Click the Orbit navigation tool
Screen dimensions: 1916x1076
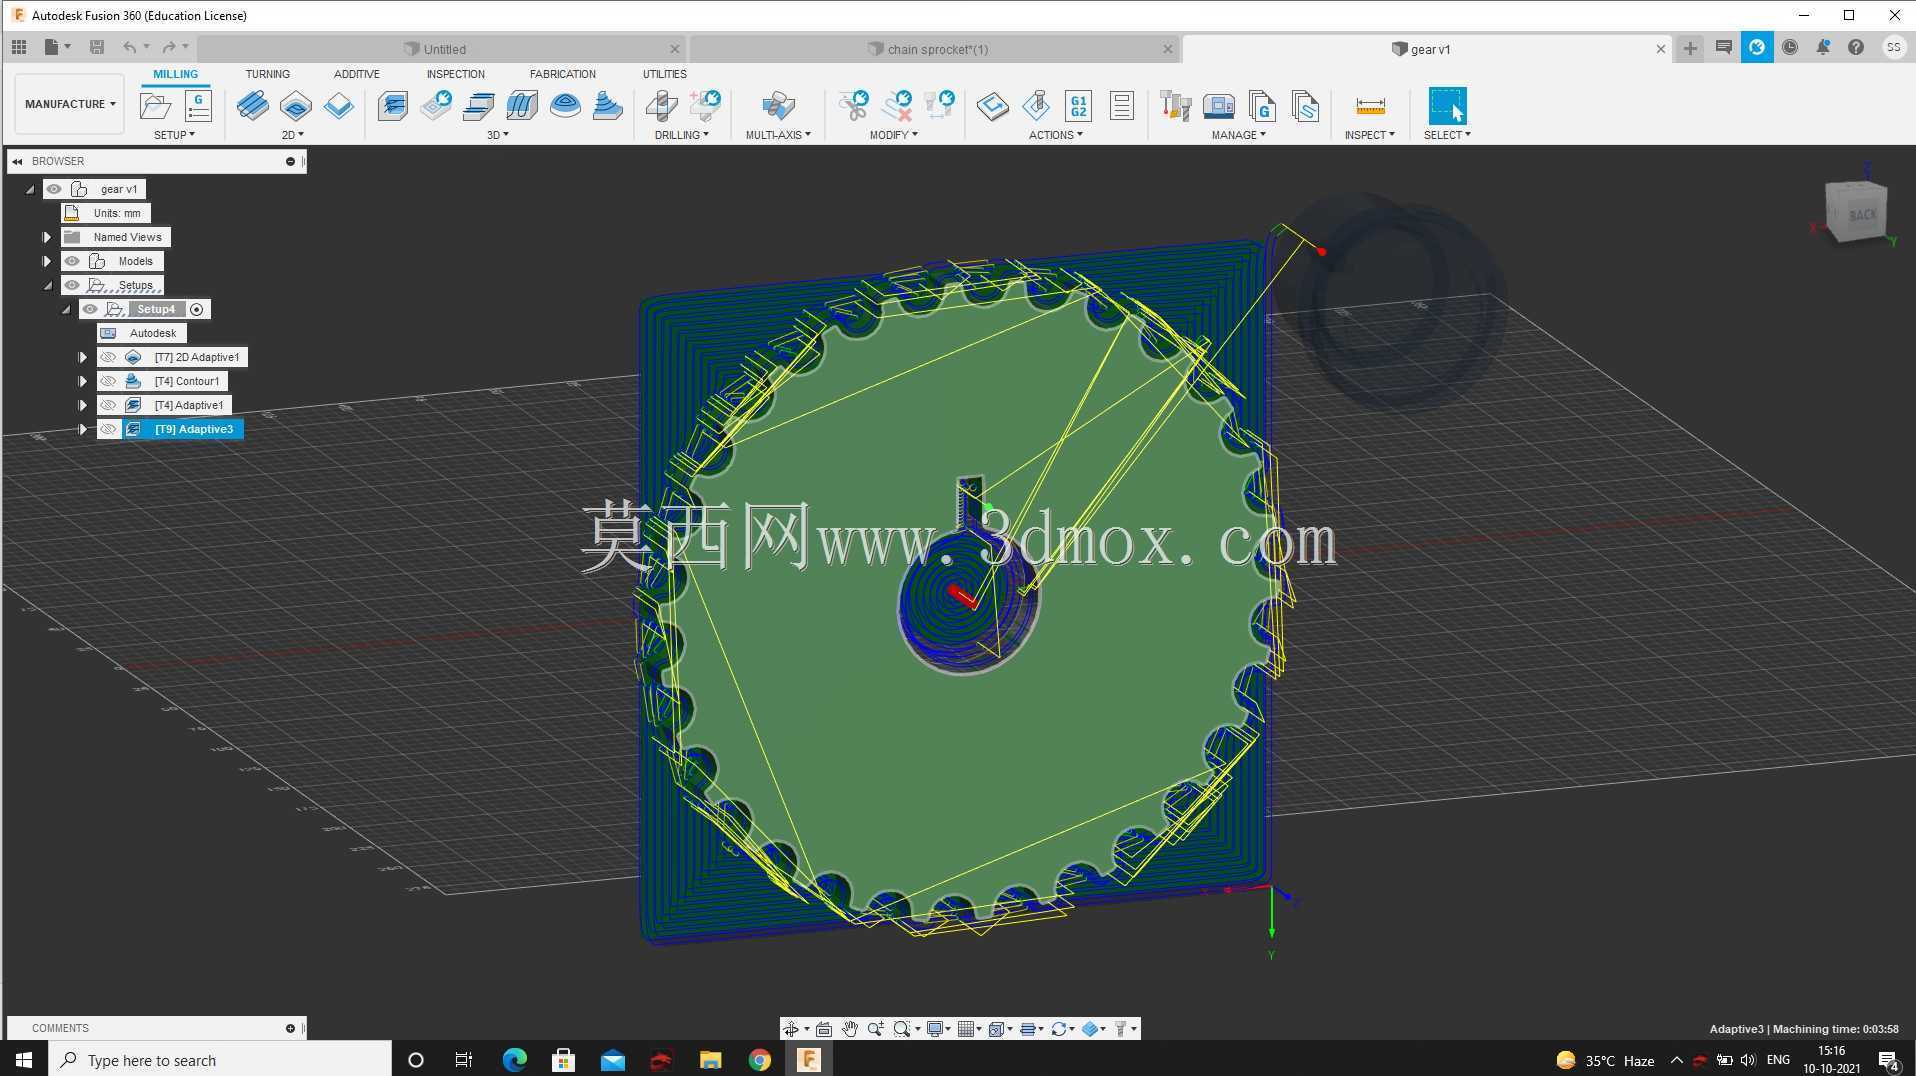click(791, 1029)
